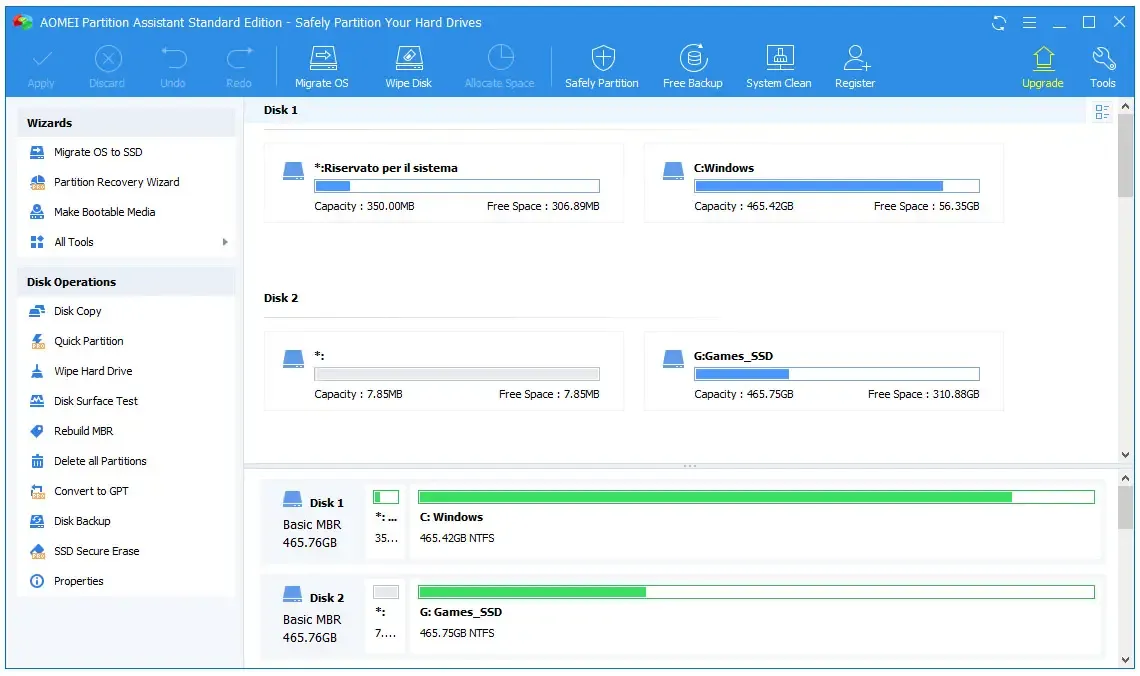Toggle the partition list view mode
Image resolution: width=1140 pixels, height=676 pixels.
(x=1102, y=112)
